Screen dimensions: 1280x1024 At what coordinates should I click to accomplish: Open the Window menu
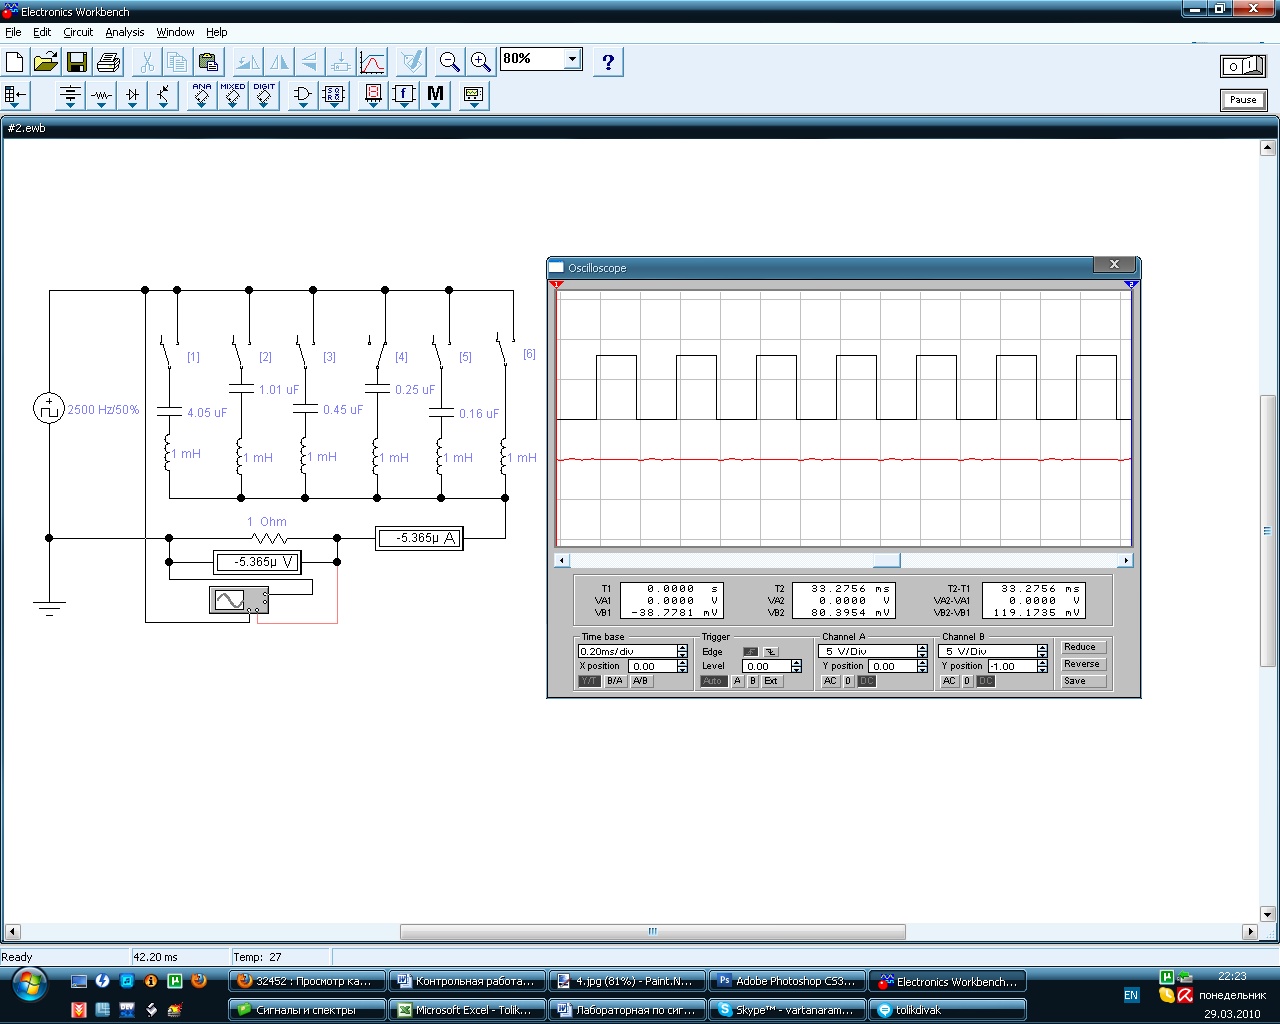coord(176,32)
